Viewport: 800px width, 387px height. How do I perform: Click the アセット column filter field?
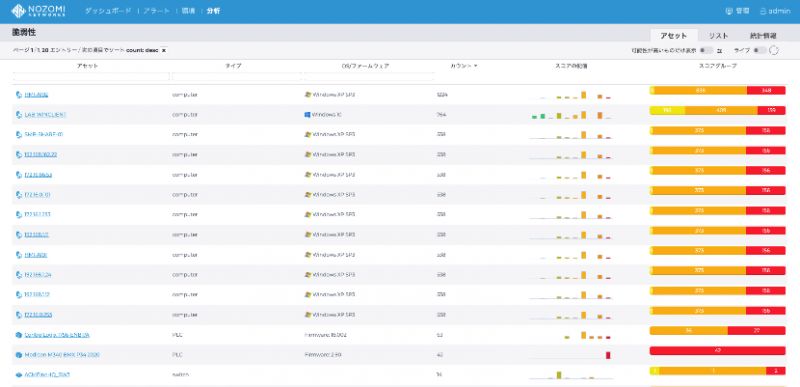tap(91, 76)
